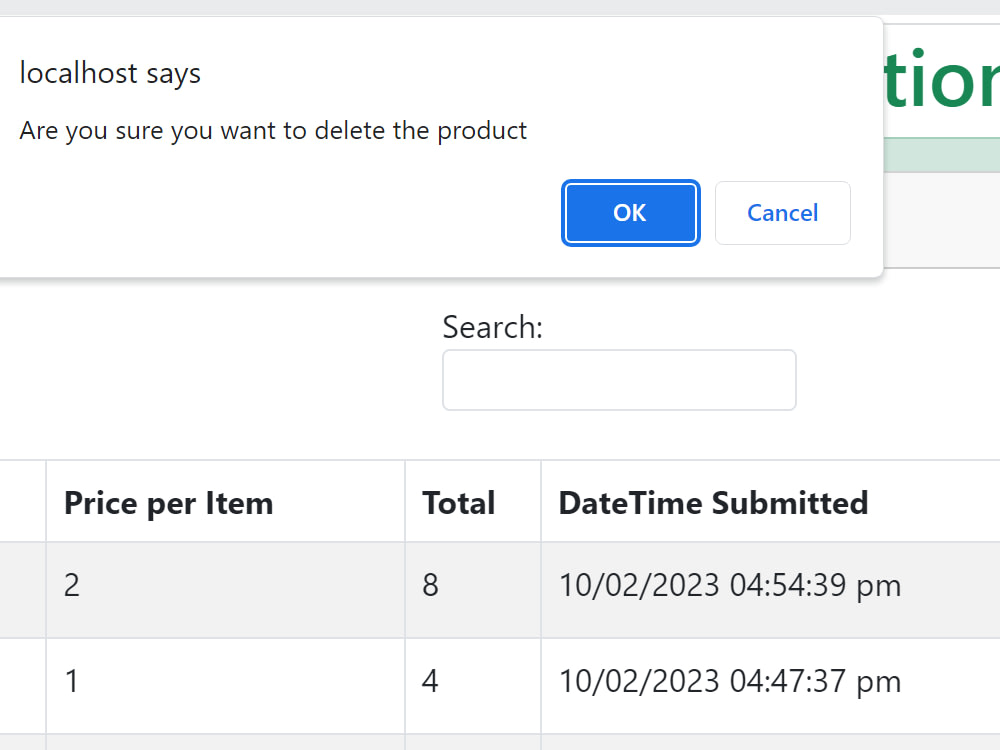Click the Total cell showing 4
This screenshot has width=1000, height=750.
pyautogui.click(x=430, y=681)
